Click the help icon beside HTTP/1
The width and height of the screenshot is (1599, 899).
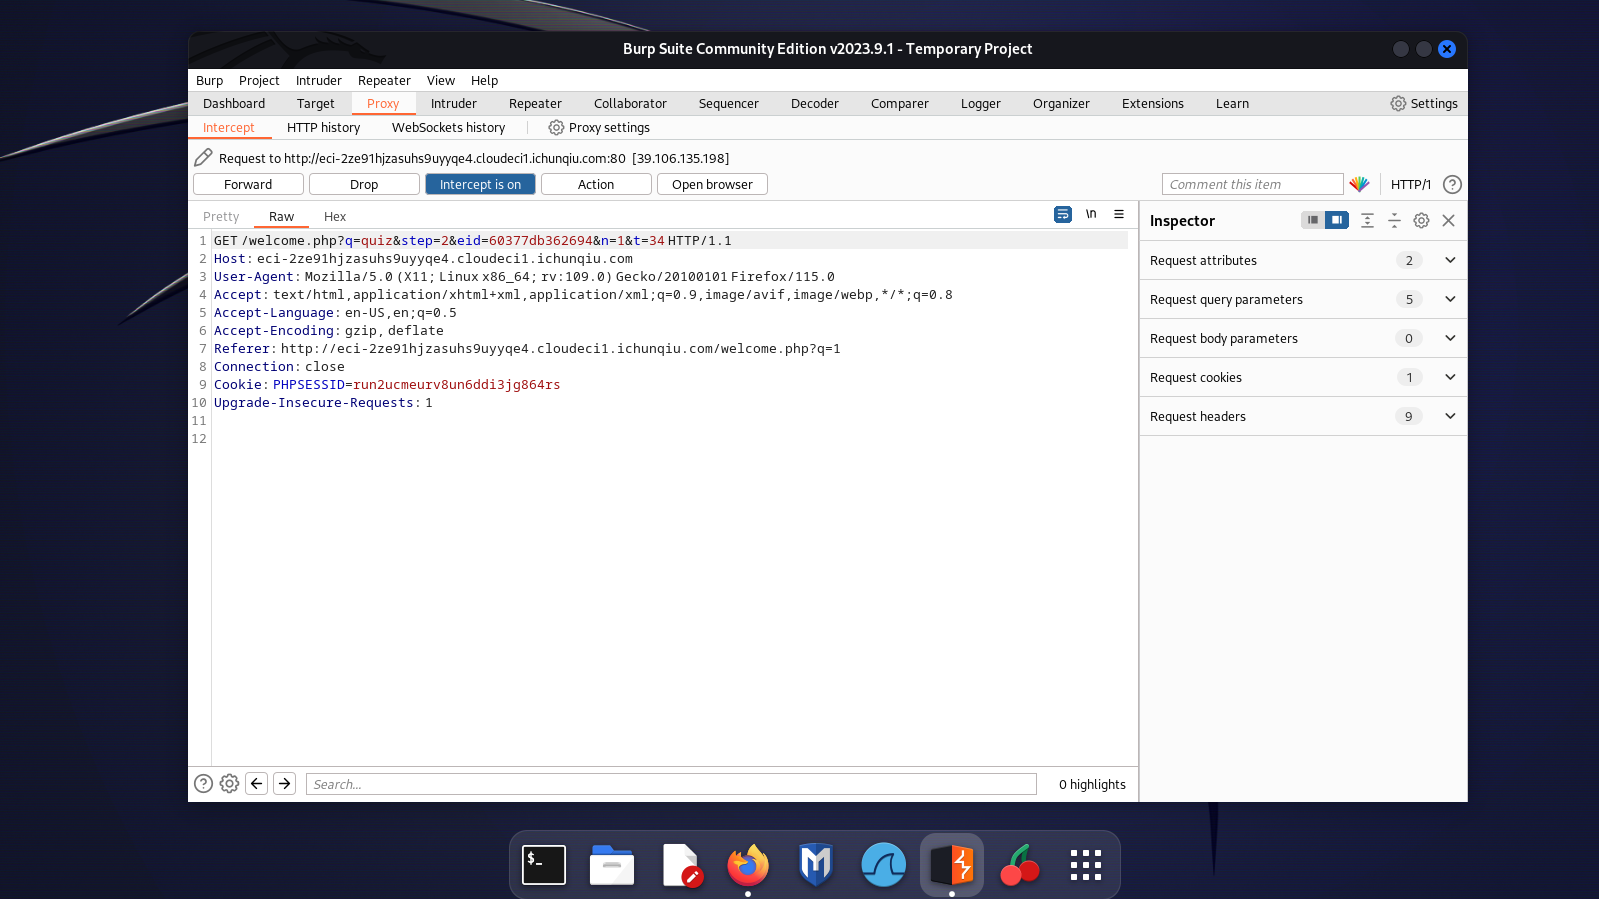click(1452, 184)
